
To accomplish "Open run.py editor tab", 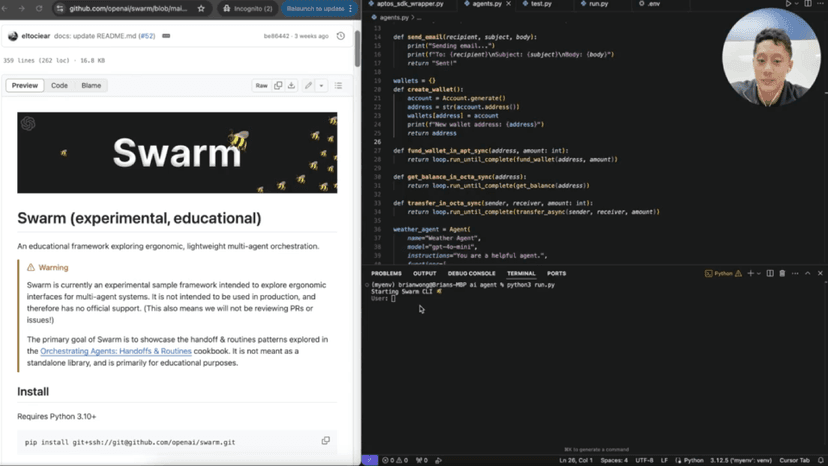I will (x=598, y=4).
